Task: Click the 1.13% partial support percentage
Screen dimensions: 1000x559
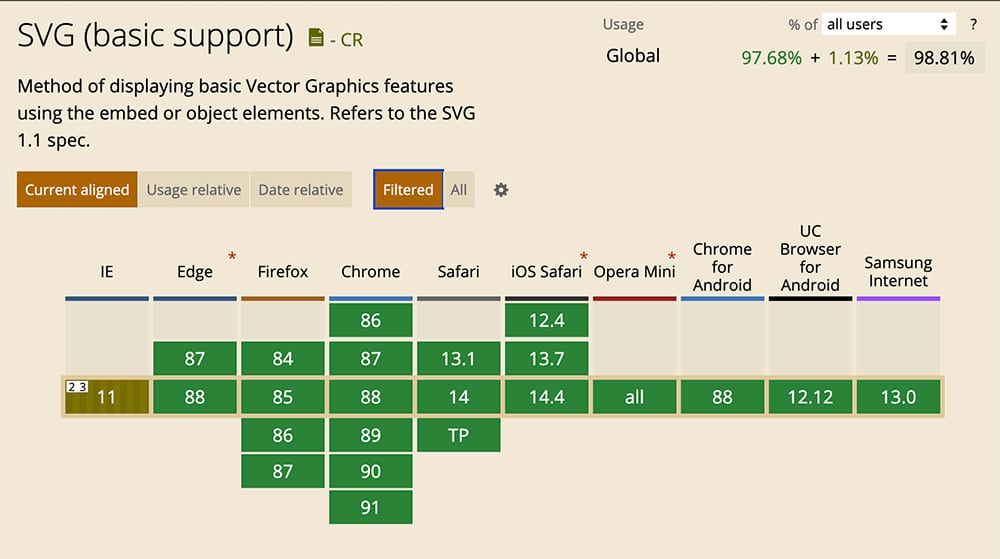Action: pyautogui.click(x=853, y=58)
